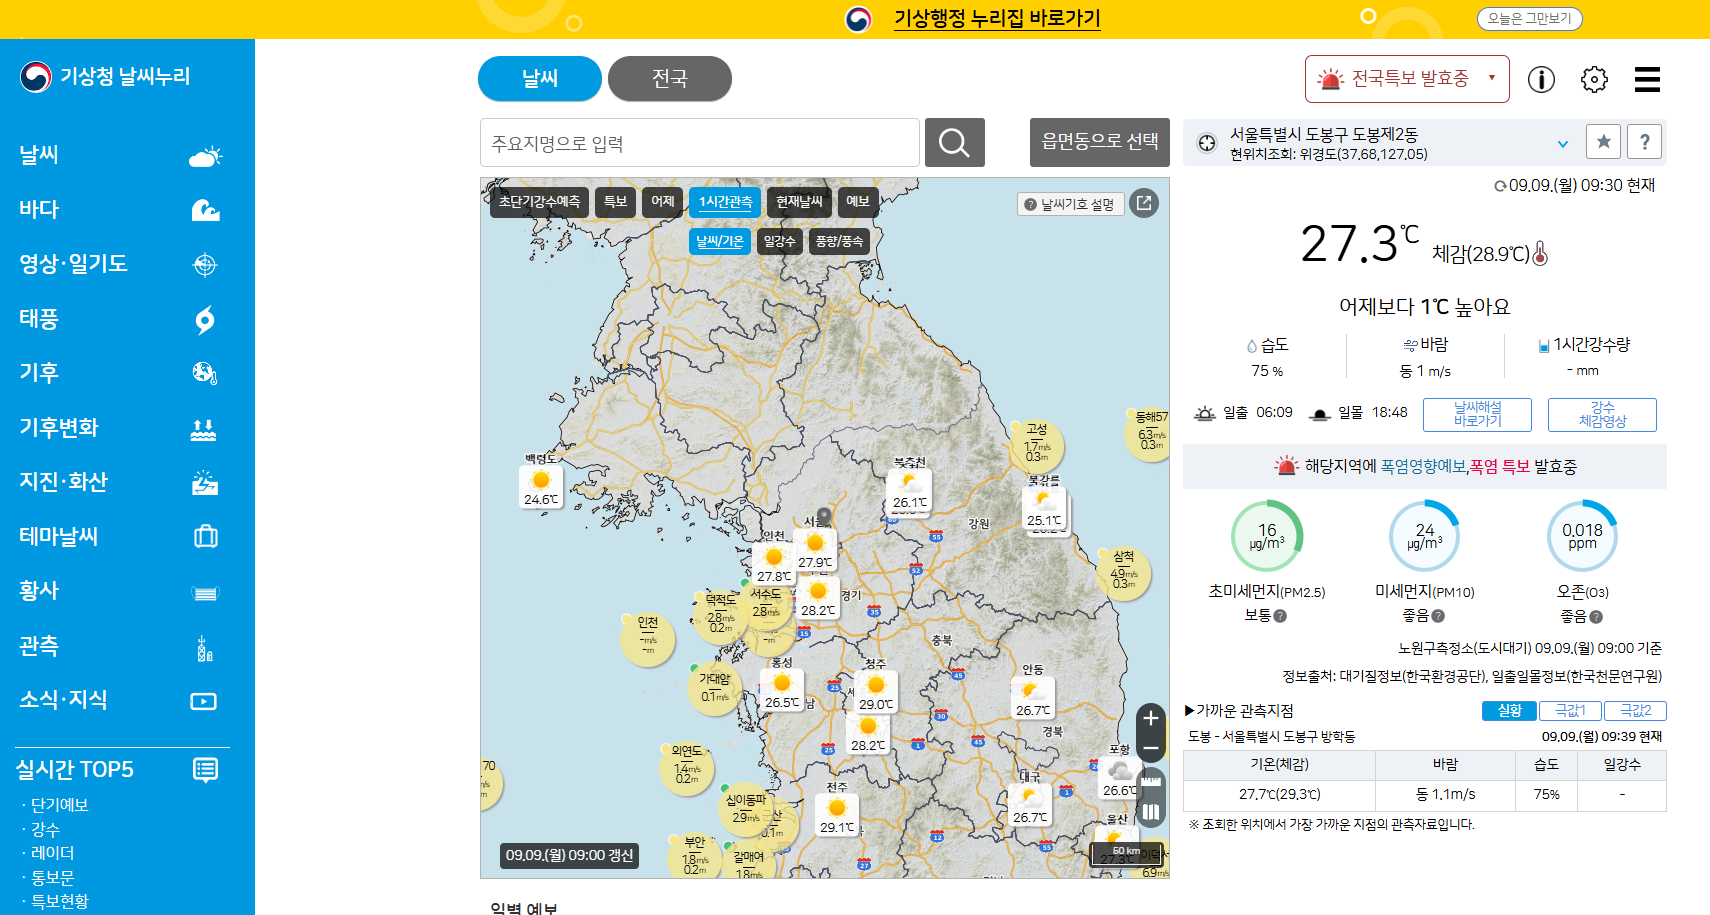Image resolution: width=1710 pixels, height=915 pixels.
Task: Click the 황사 dust icon
Action: [x=205, y=593]
